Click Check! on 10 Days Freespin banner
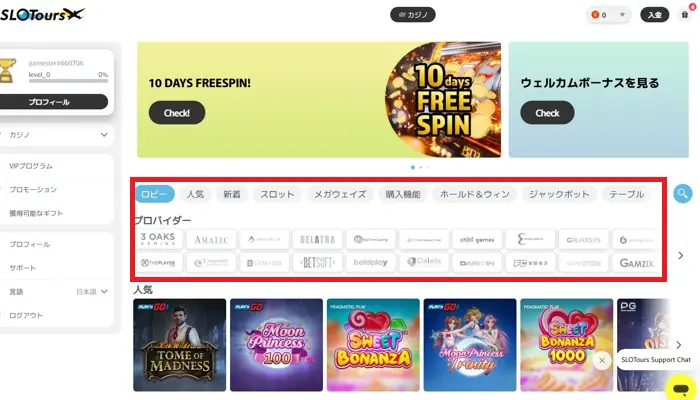The width and height of the screenshot is (700, 400). [x=177, y=112]
